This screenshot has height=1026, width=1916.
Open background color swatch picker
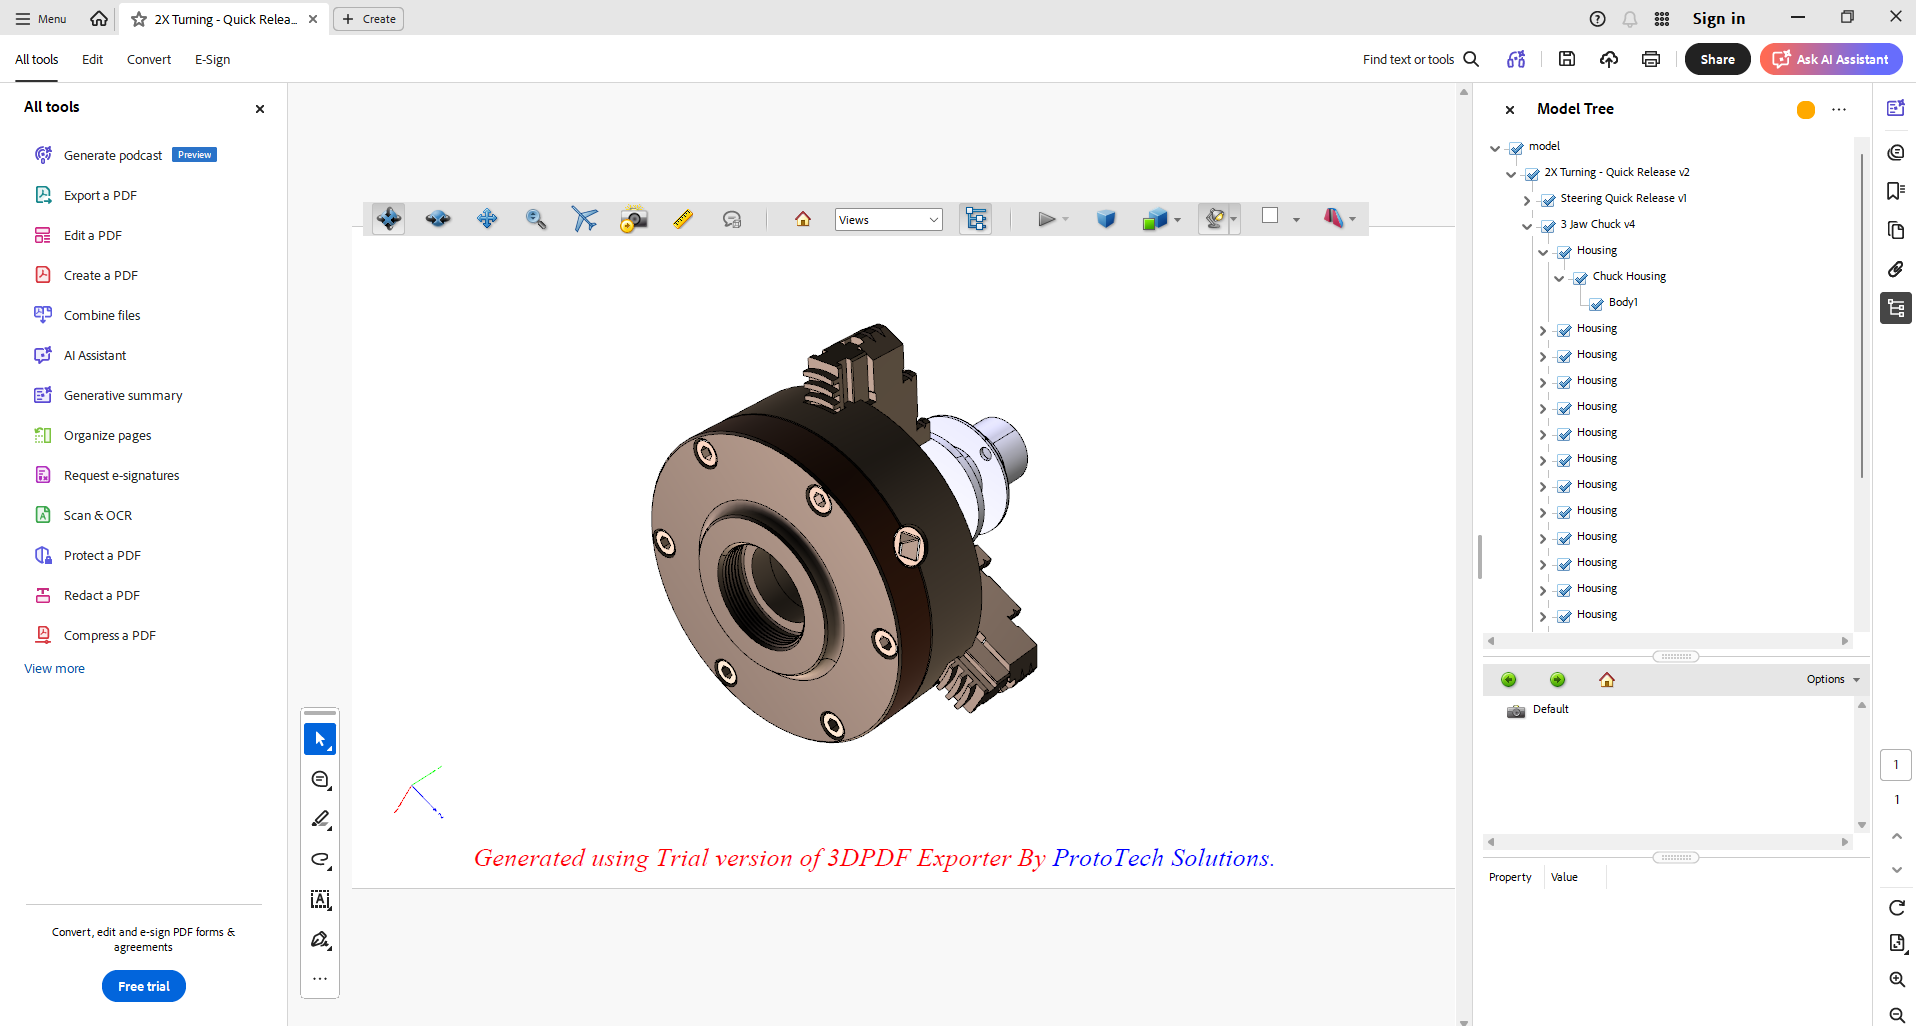[x=1270, y=216]
